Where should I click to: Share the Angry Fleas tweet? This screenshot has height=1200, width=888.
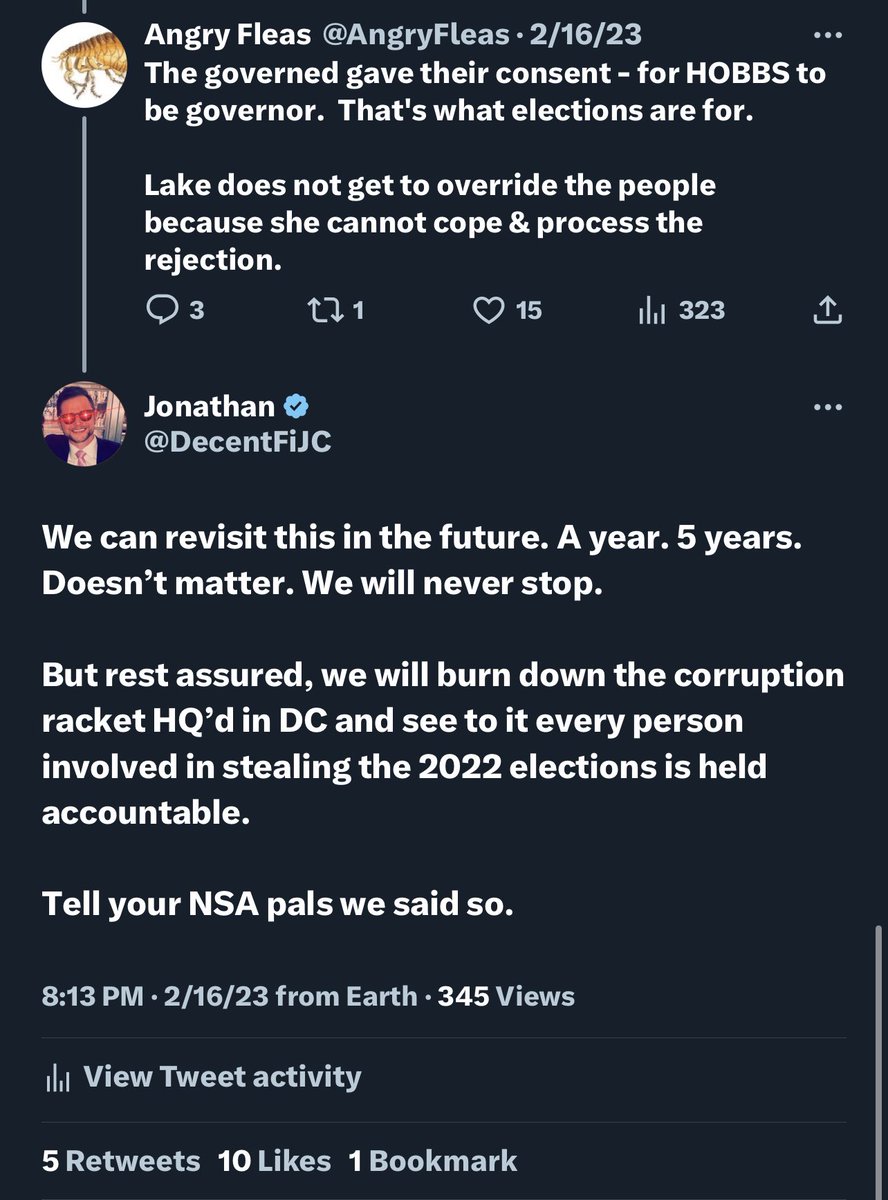827,312
